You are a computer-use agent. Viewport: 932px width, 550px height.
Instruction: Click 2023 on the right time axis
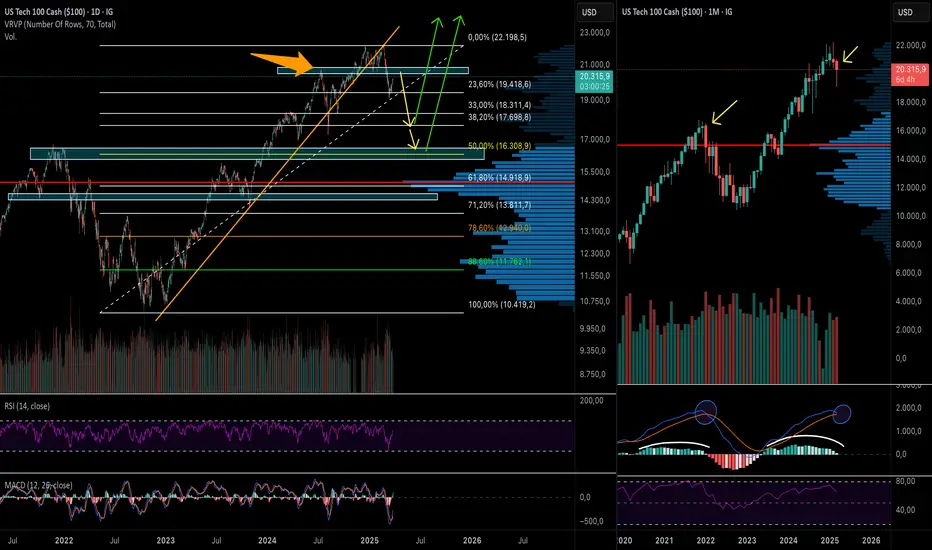pos(747,540)
